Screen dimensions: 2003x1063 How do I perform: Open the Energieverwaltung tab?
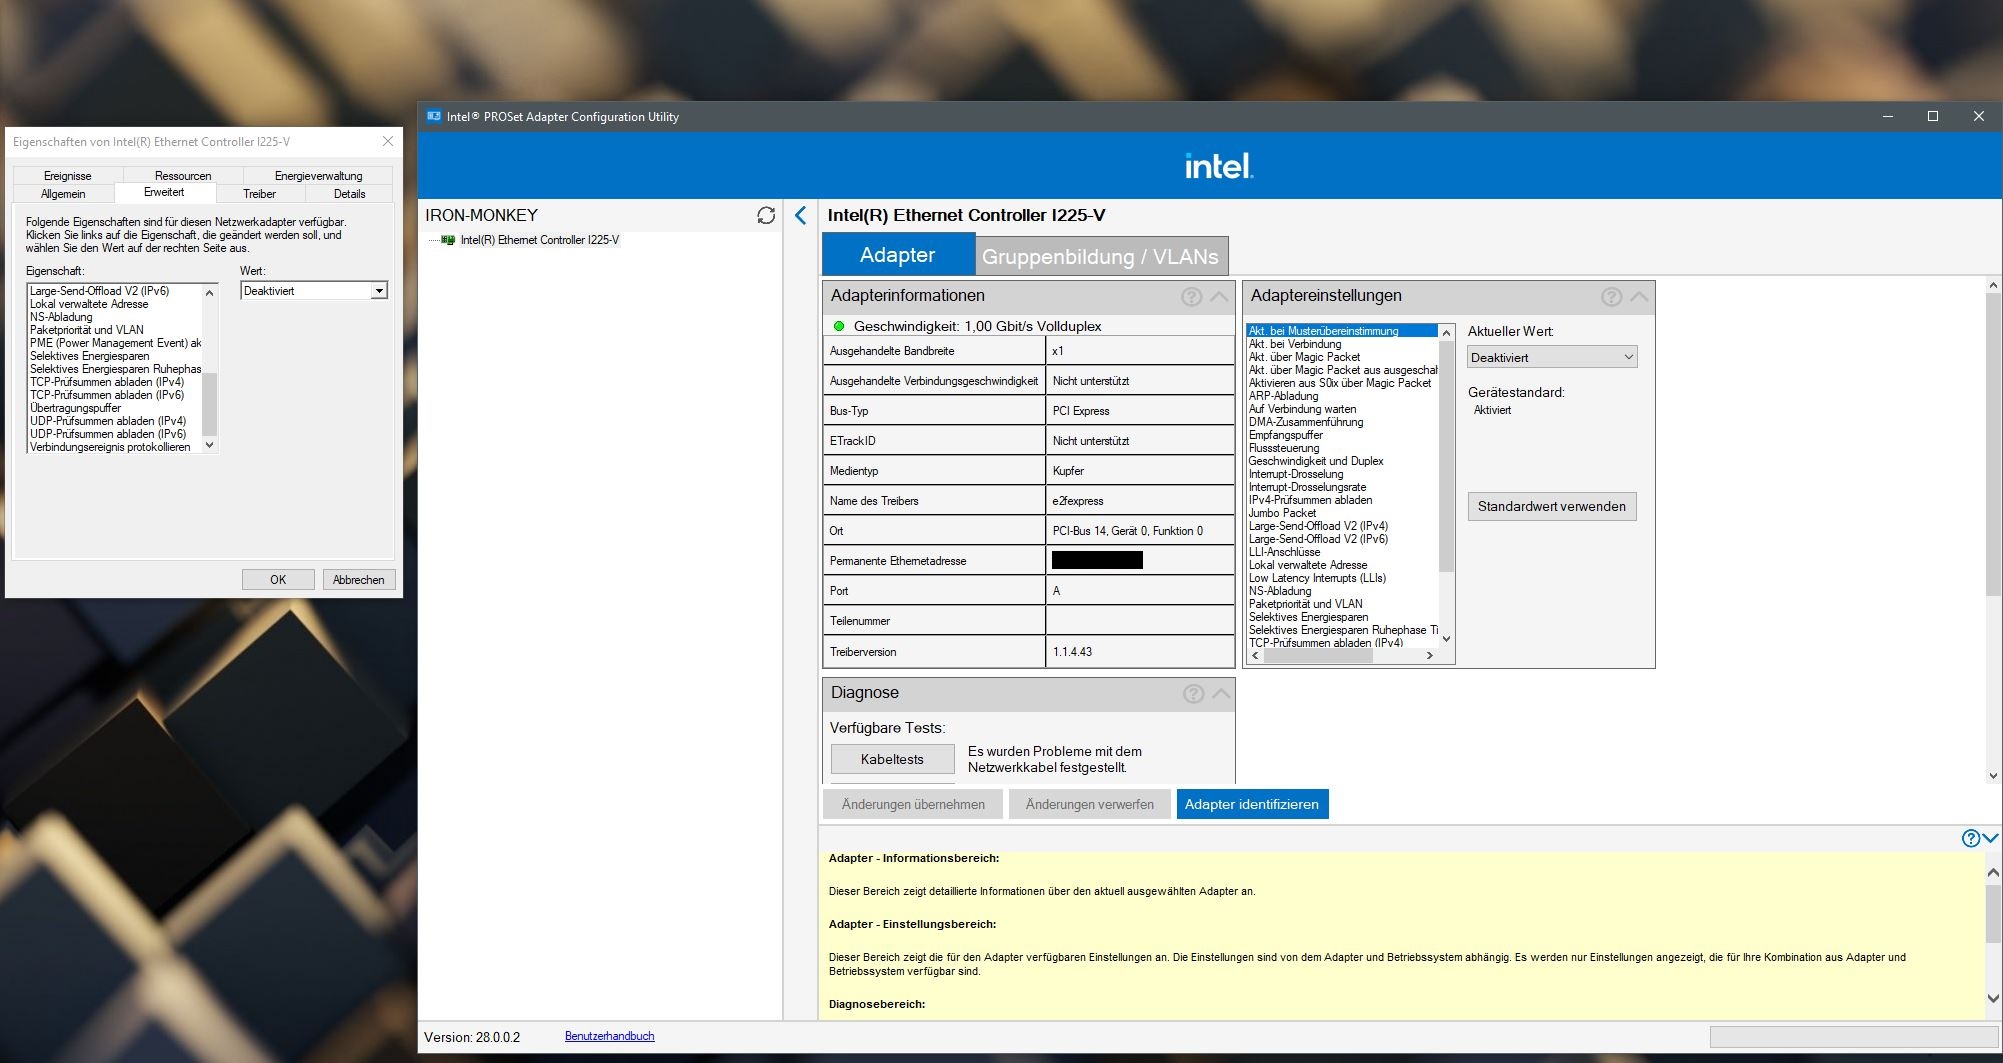(318, 176)
